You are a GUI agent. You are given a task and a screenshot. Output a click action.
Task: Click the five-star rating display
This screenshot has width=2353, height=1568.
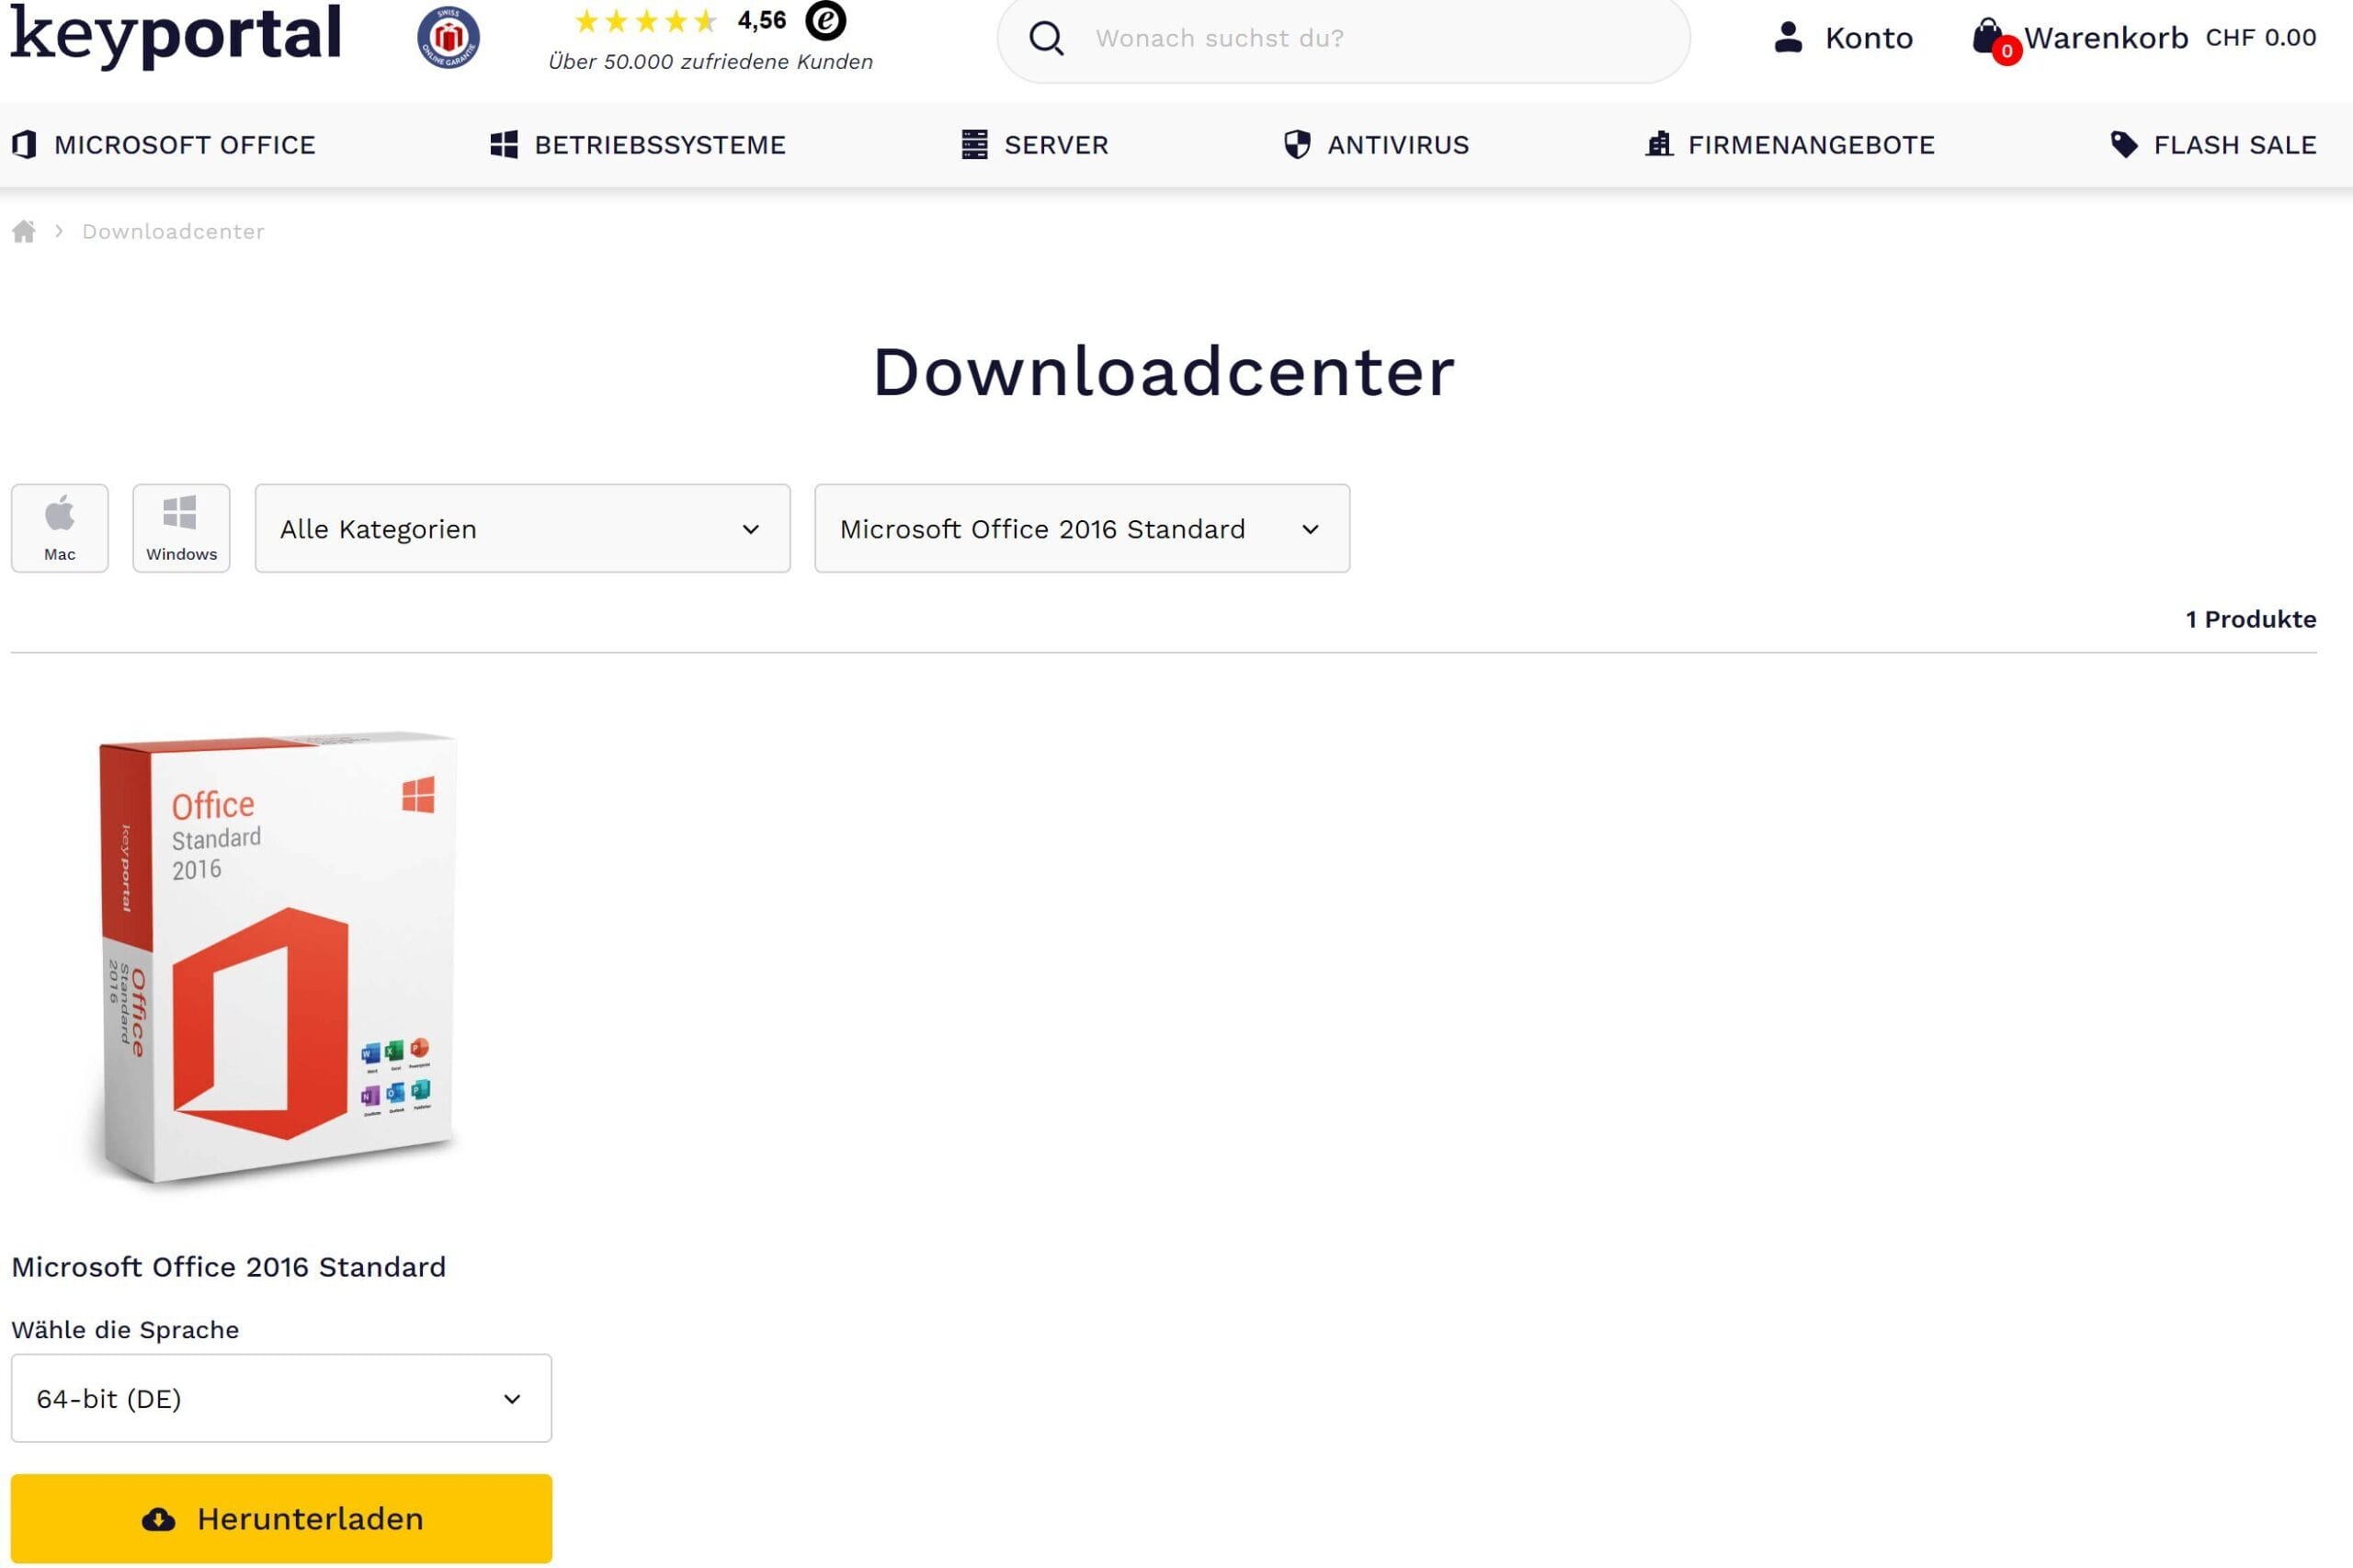[x=645, y=21]
